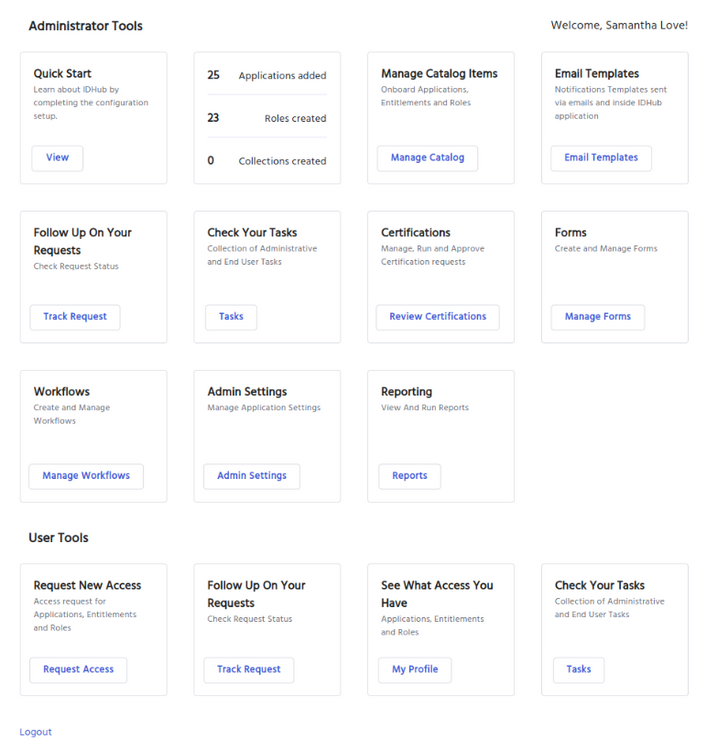
Task: Click the Reports button
Action: click(x=409, y=476)
